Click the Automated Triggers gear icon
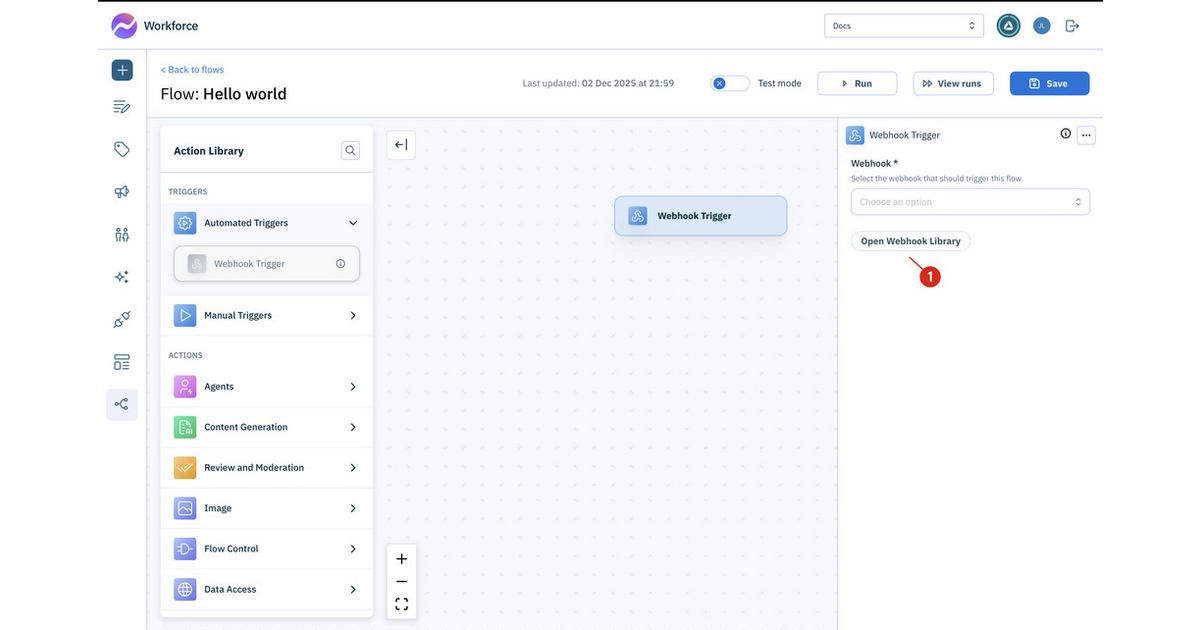This screenshot has width=1200, height=630. tap(185, 223)
